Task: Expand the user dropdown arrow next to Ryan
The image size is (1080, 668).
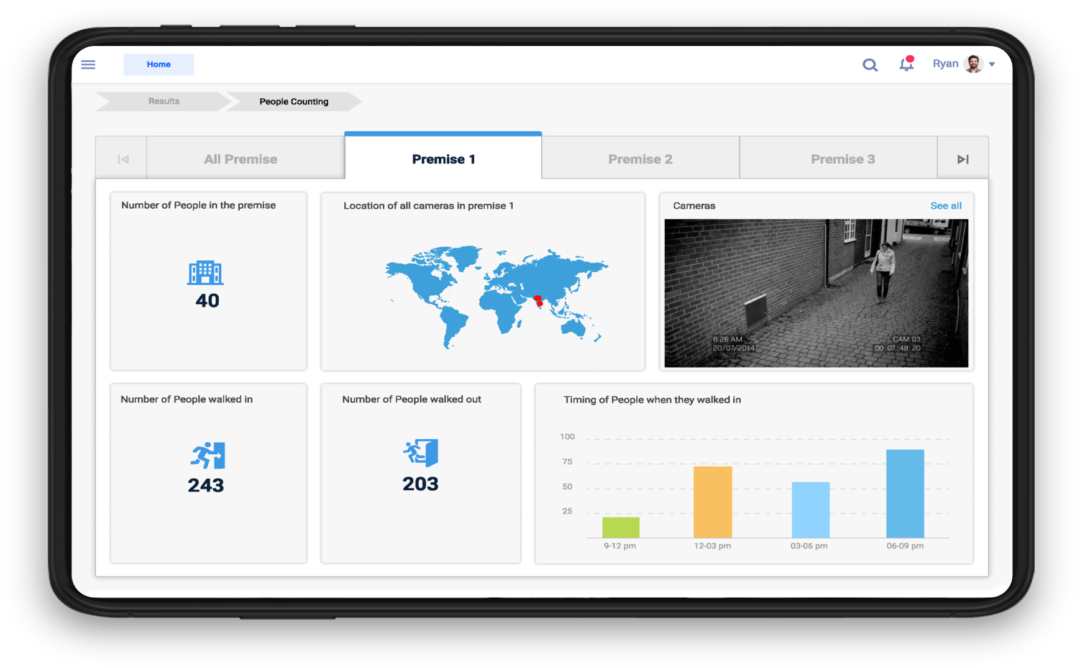Action: tap(992, 64)
